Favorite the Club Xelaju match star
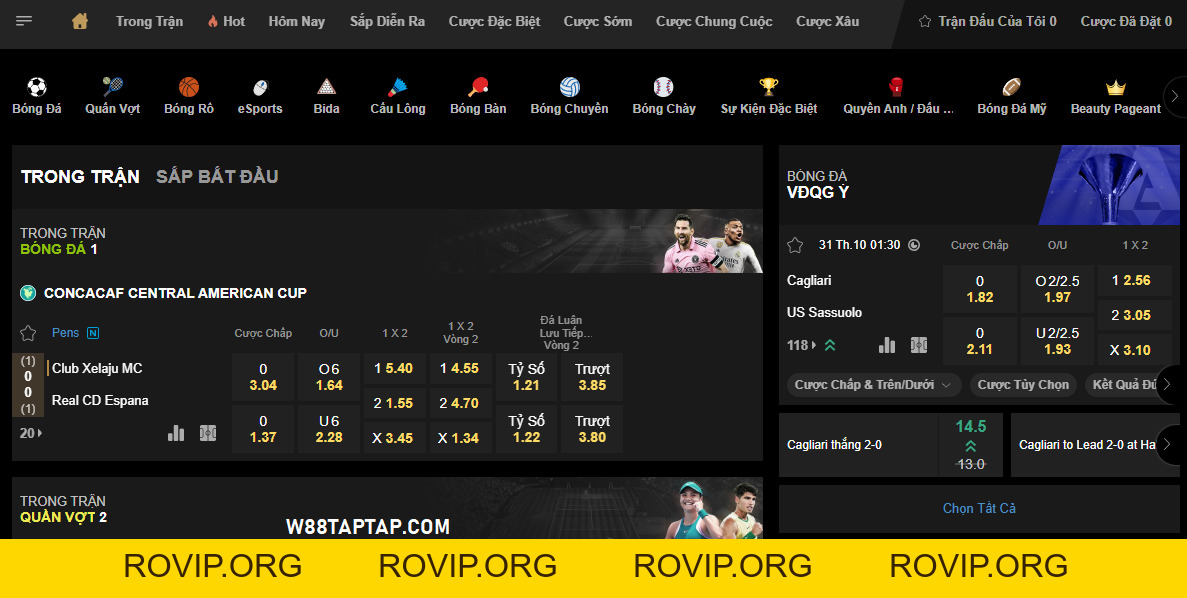The image size is (1187, 598). [28, 333]
